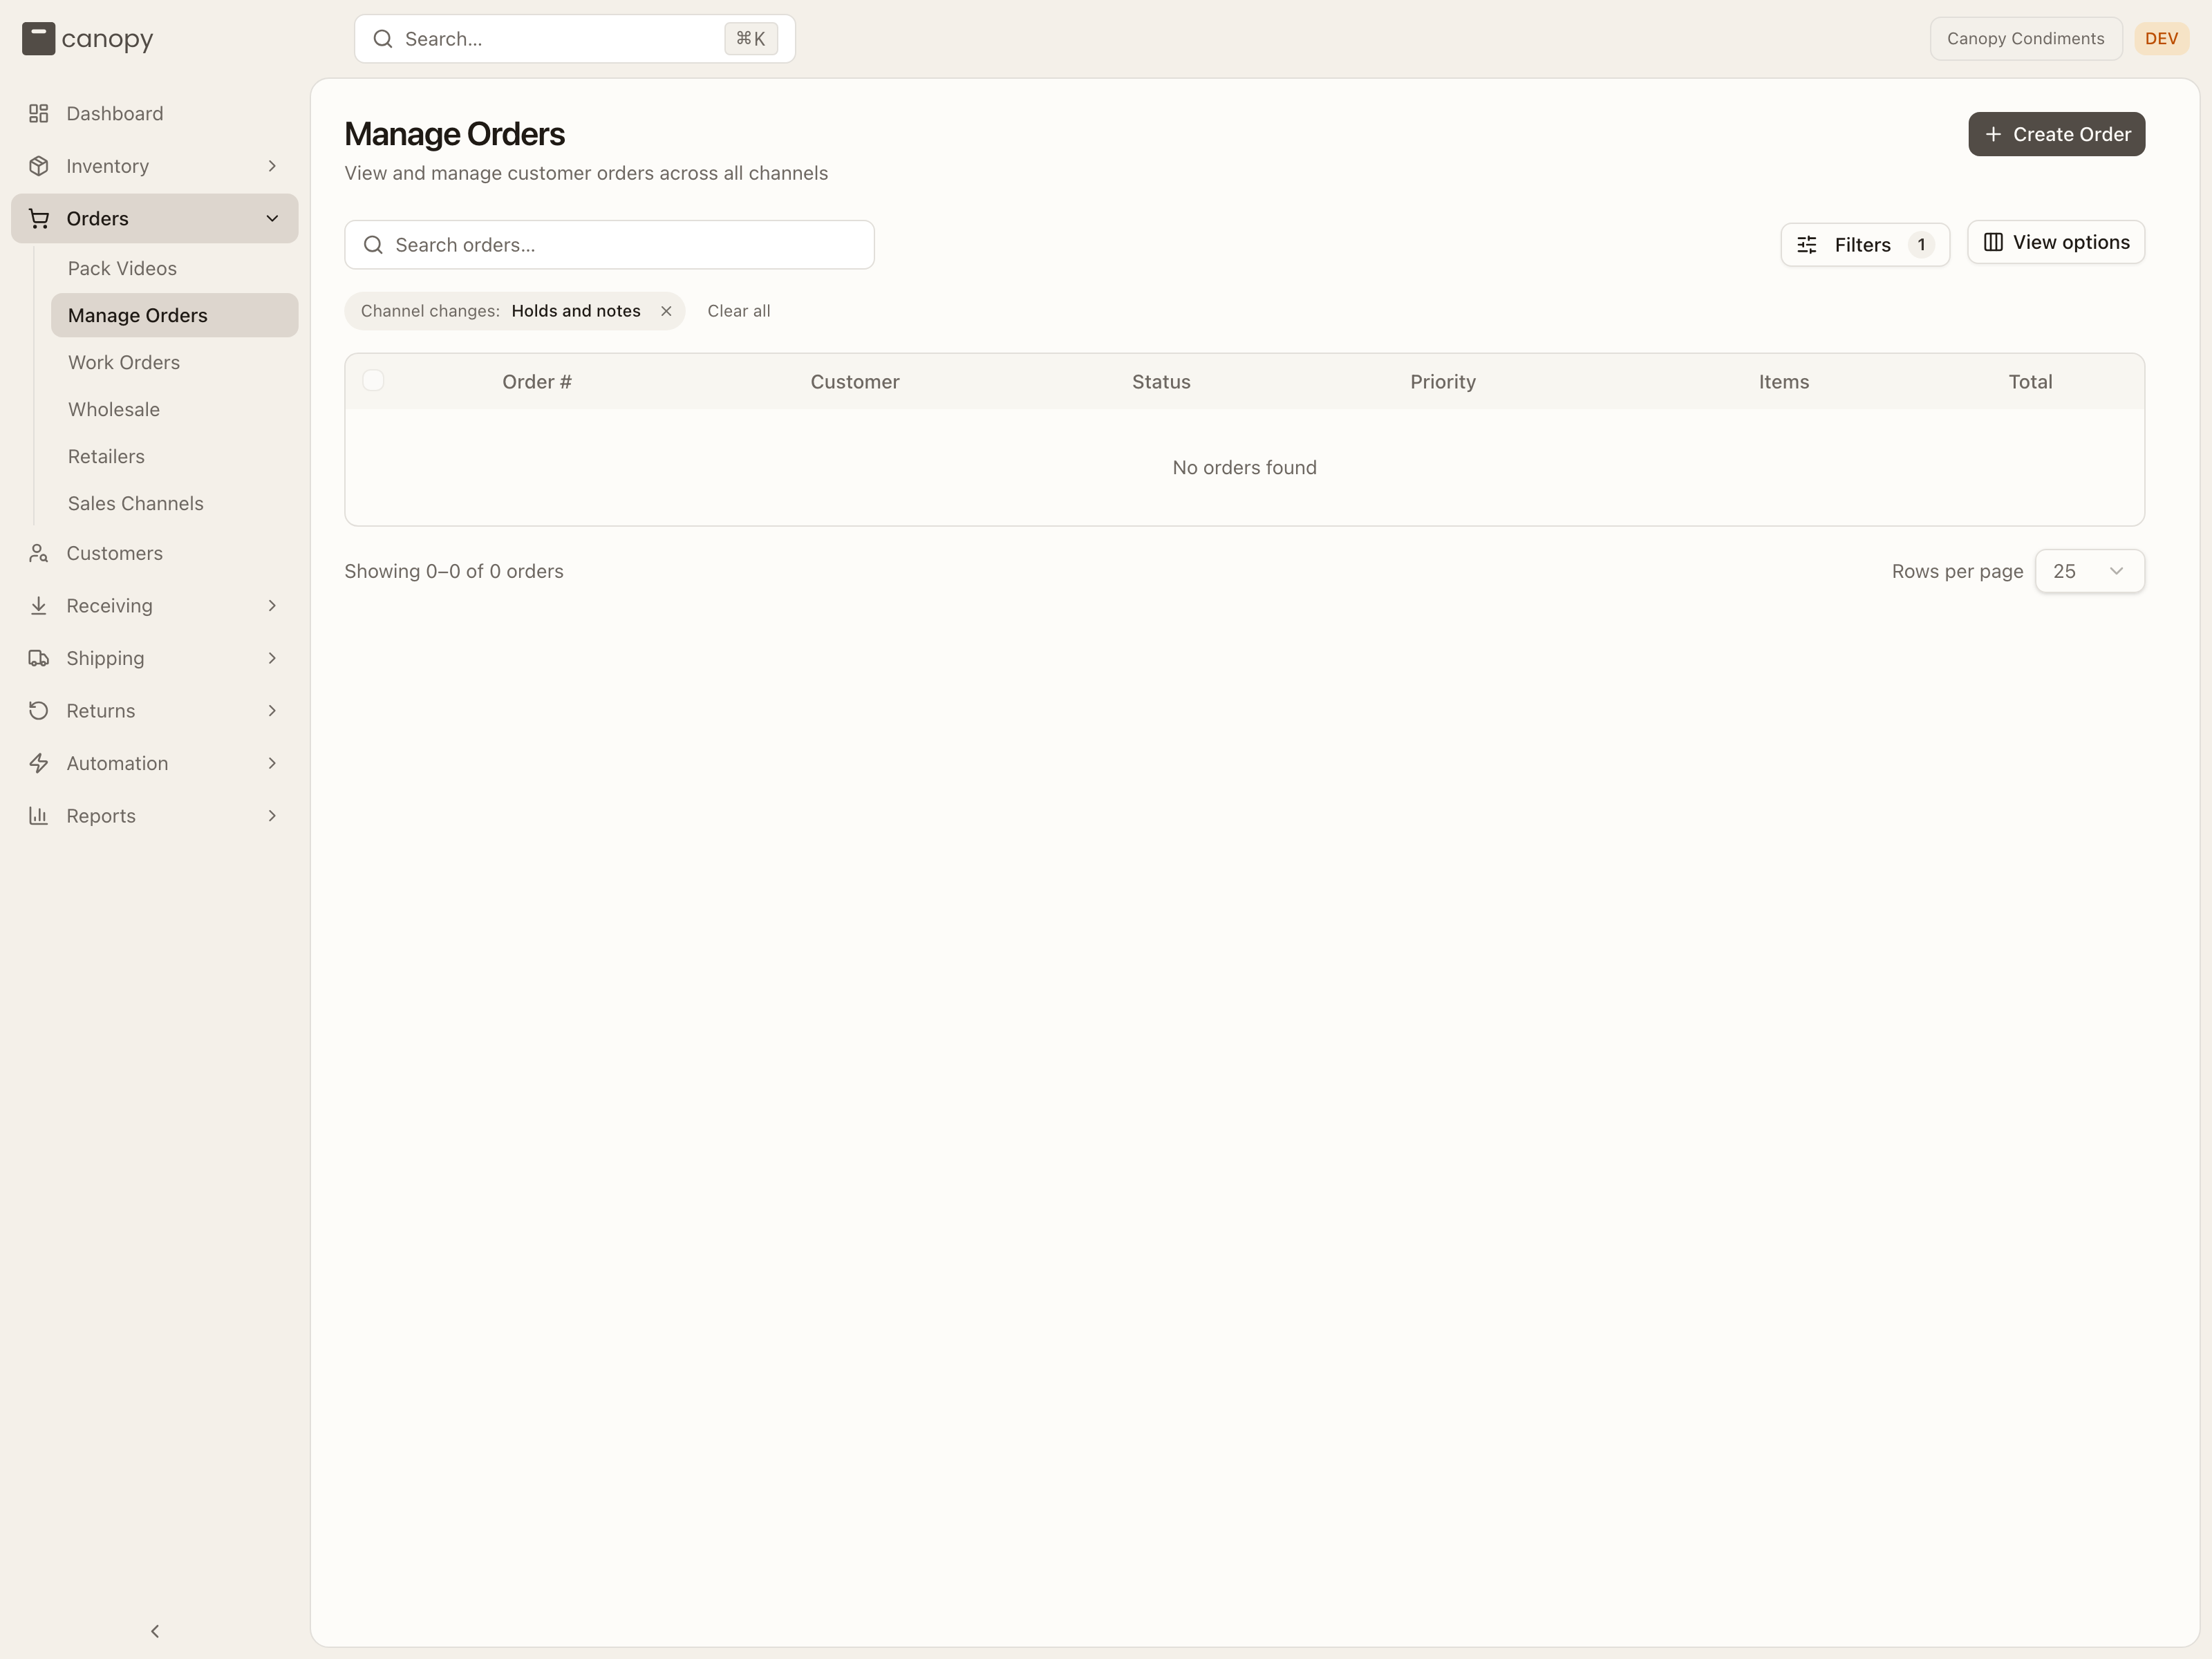Screen dimensions: 2212x1659
Task: Click the Receiving download icon
Action: tap(39, 606)
